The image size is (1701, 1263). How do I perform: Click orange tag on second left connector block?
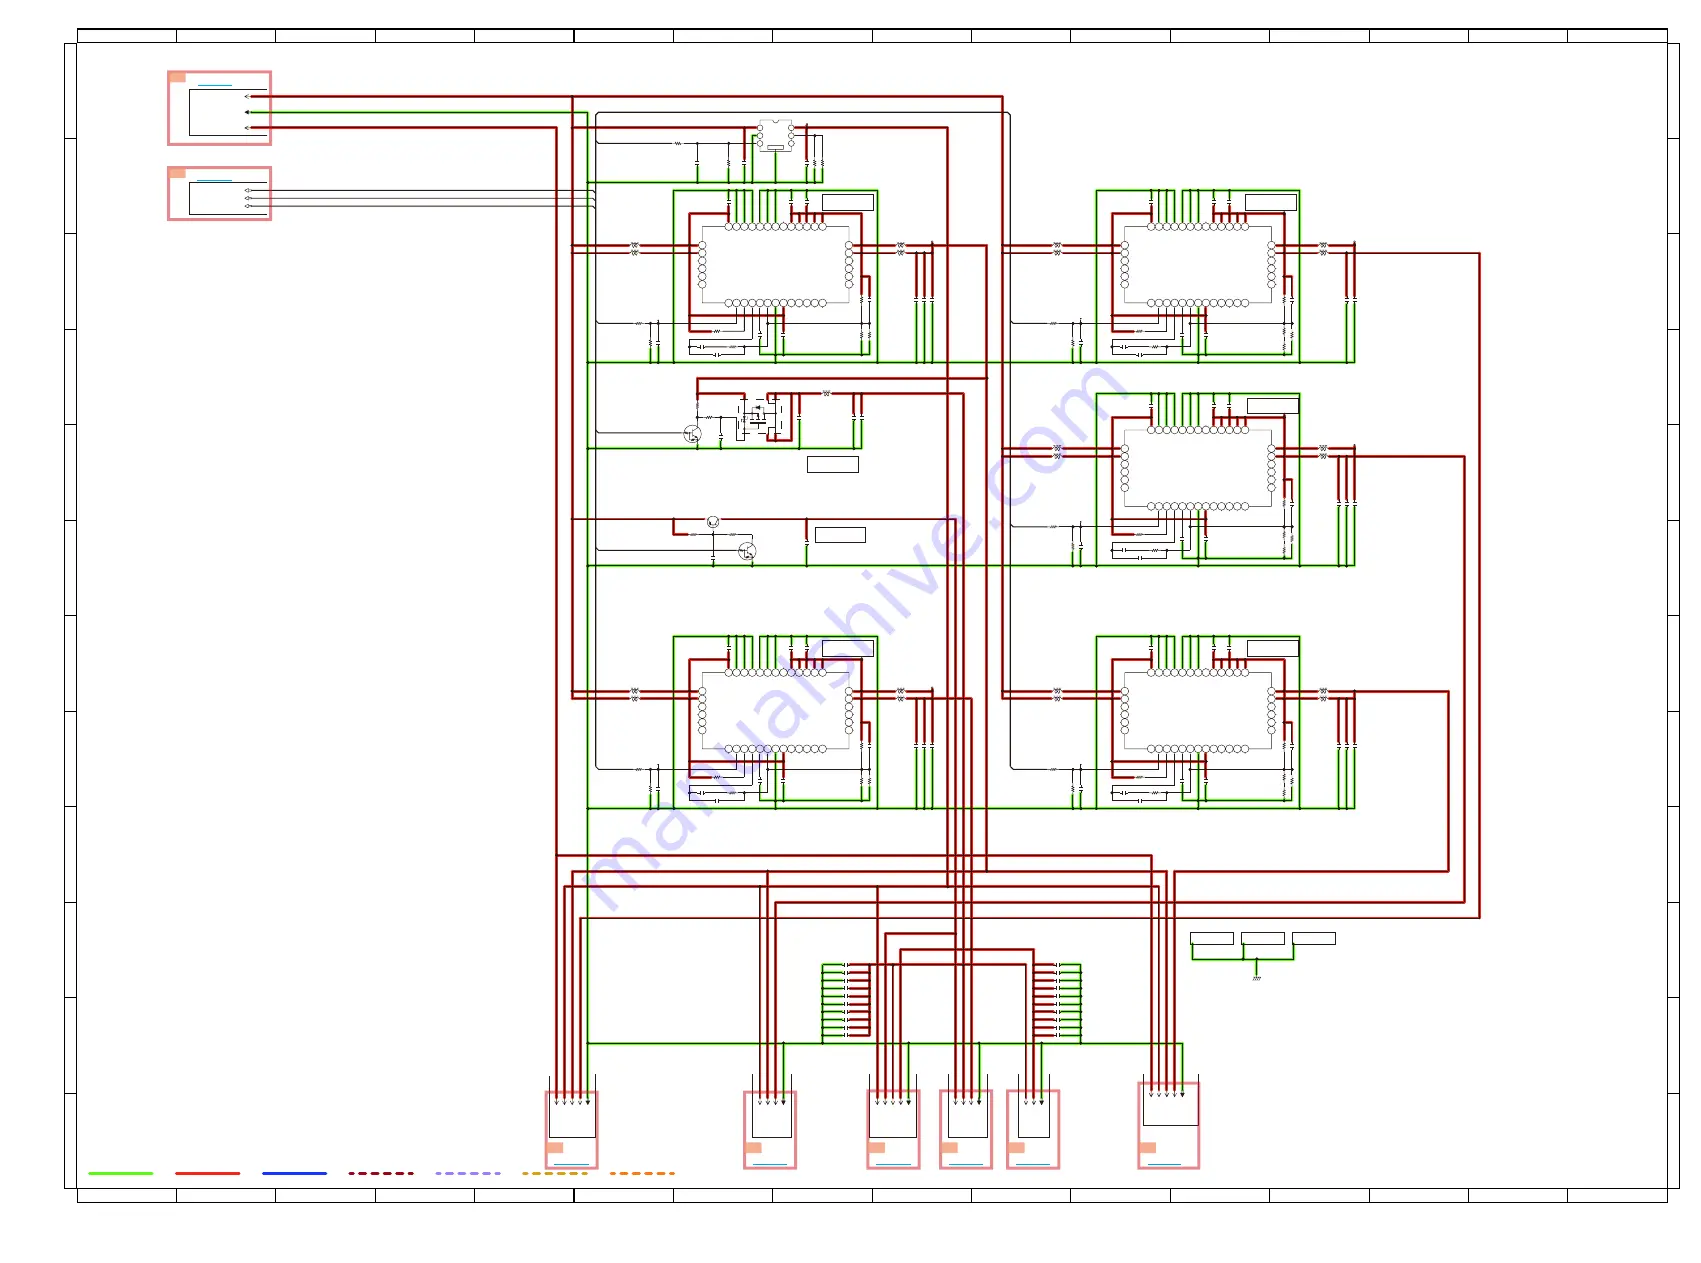coord(177,173)
